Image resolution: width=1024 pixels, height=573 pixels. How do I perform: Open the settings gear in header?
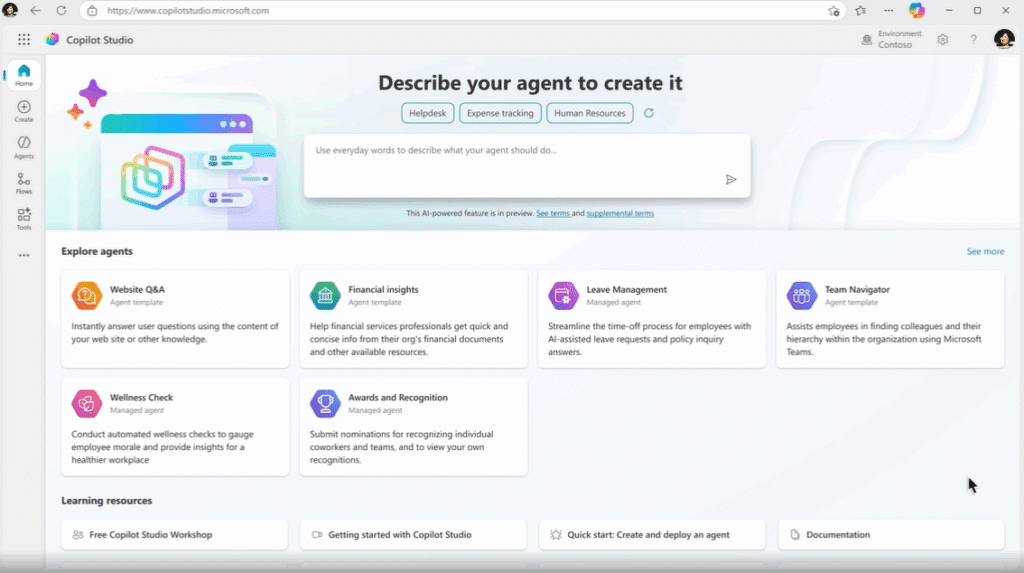pyautogui.click(x=943, y=40)
